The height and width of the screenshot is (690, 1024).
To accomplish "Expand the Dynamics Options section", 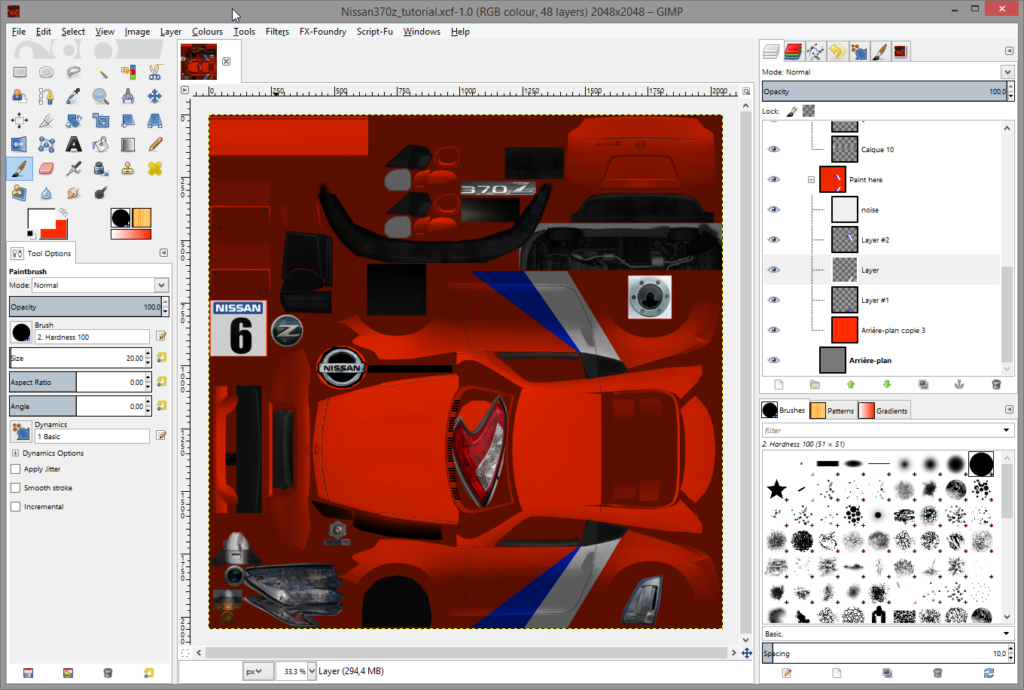I will 15,453.
